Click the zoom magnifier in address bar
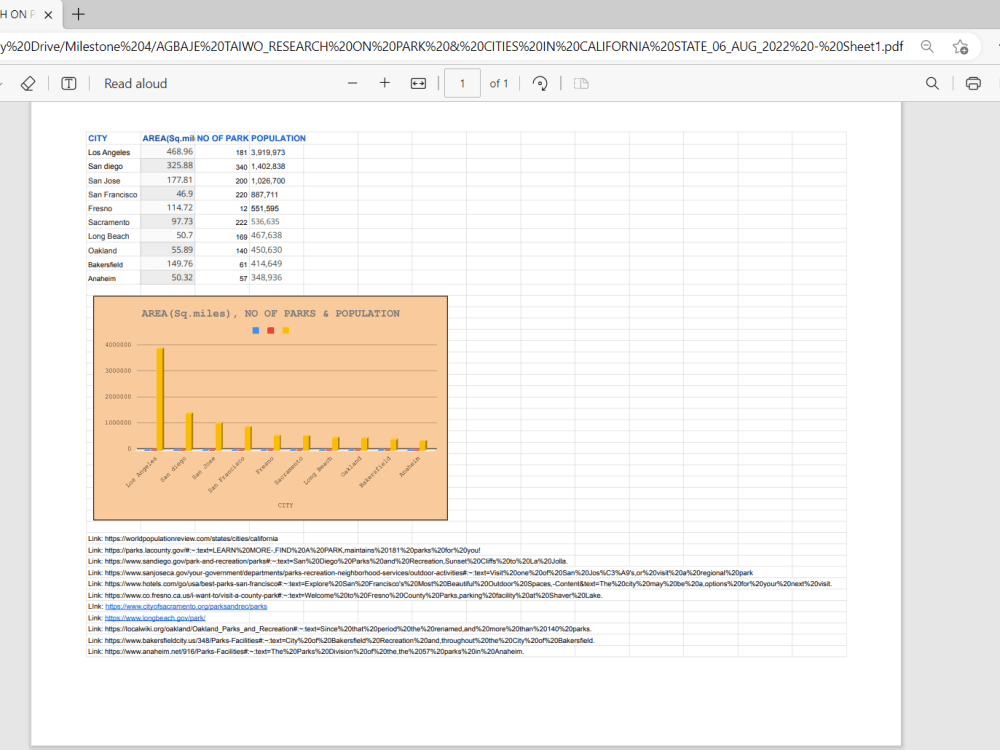This screenshot has width=1000, height=750. (927, 47)
